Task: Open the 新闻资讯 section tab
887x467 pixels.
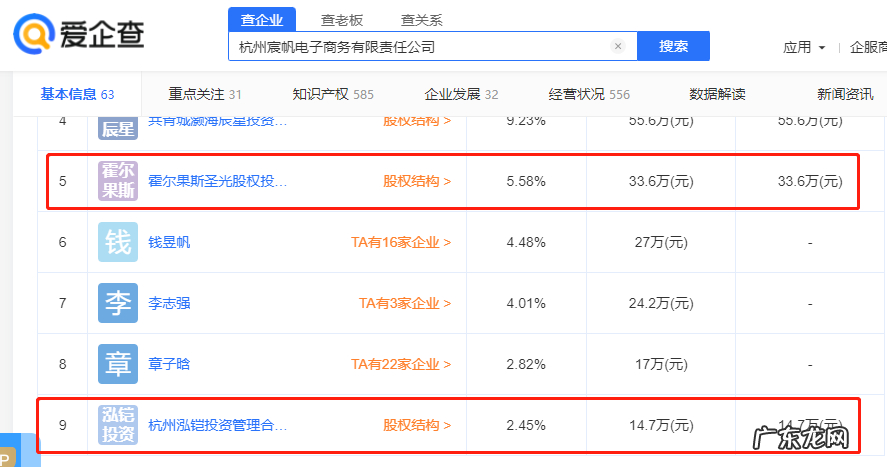Action: click(x=845, y=94)
